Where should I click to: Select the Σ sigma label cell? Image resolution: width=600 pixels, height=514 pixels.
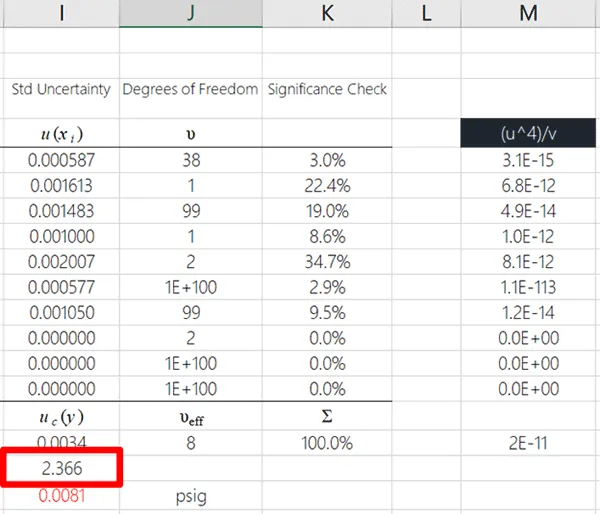[327, 416]
